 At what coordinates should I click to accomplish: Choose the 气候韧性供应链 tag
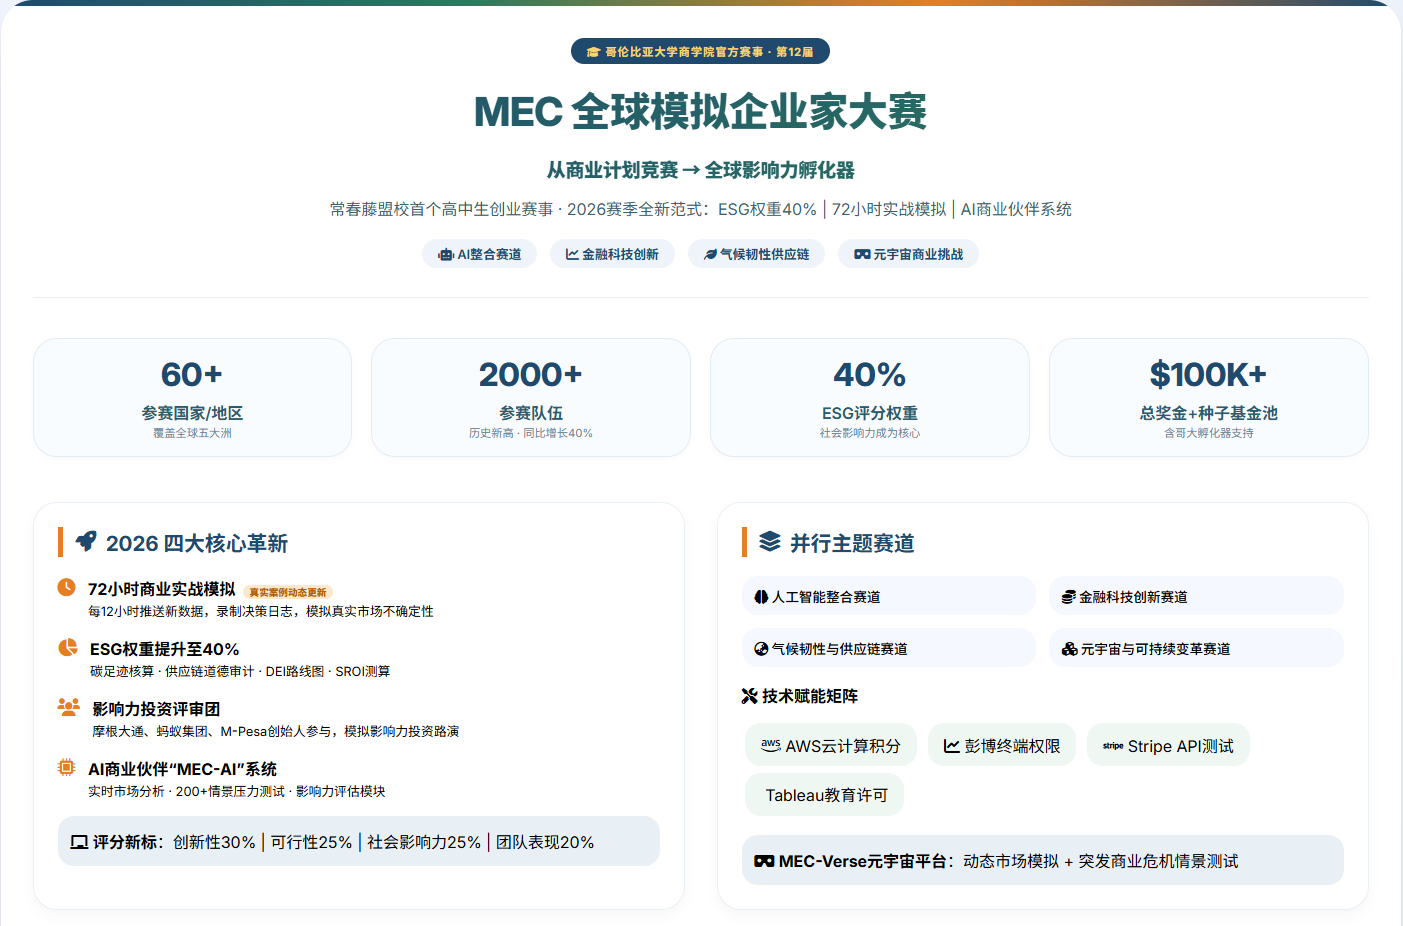(756, 254)
